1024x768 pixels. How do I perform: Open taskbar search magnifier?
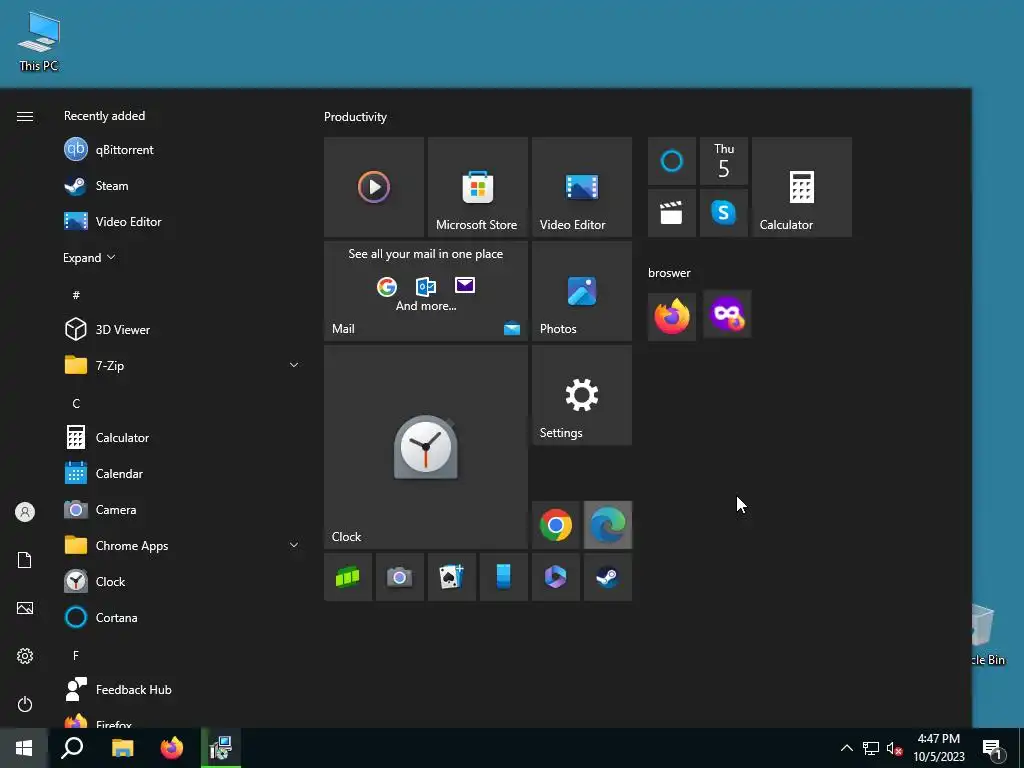pos(72,748)
